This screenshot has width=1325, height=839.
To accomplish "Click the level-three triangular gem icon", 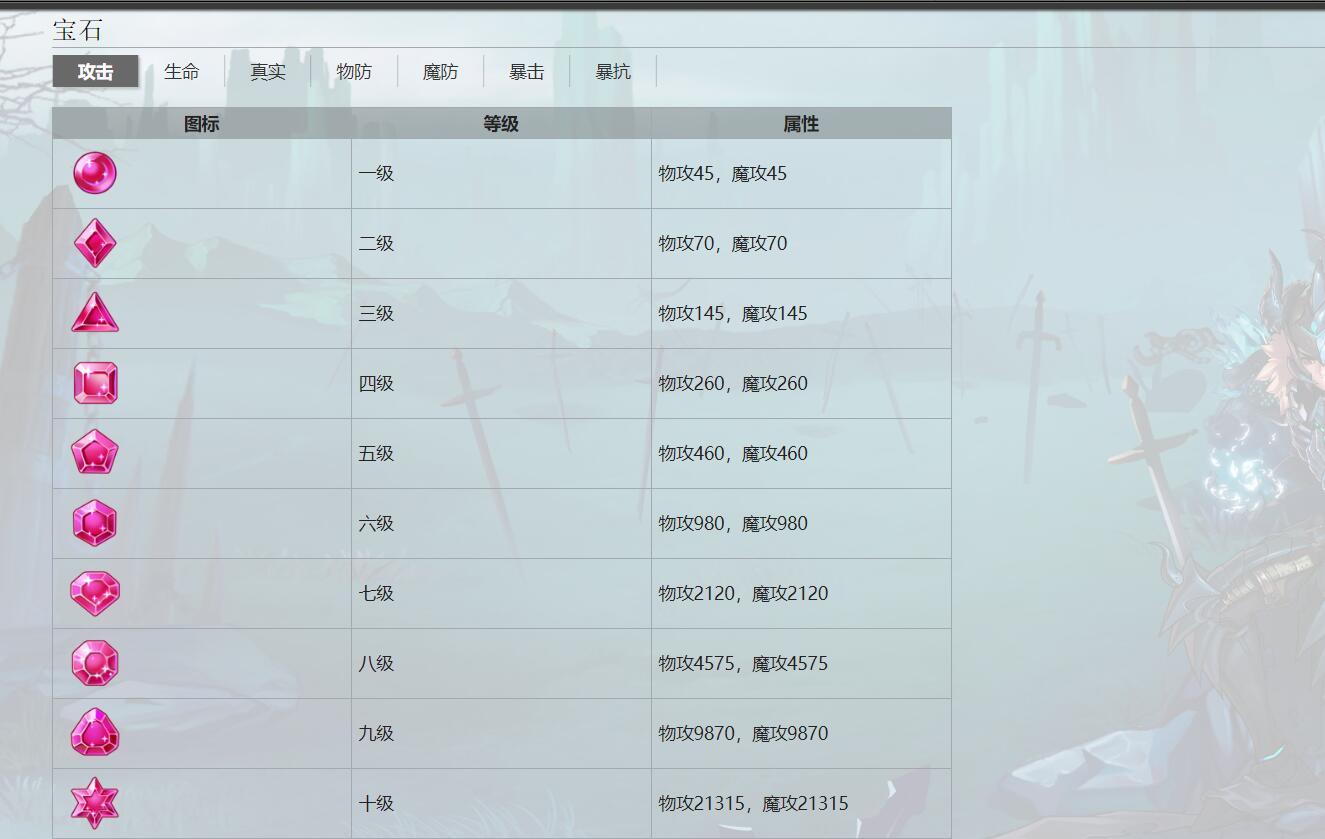I will (x=95, y=313).
